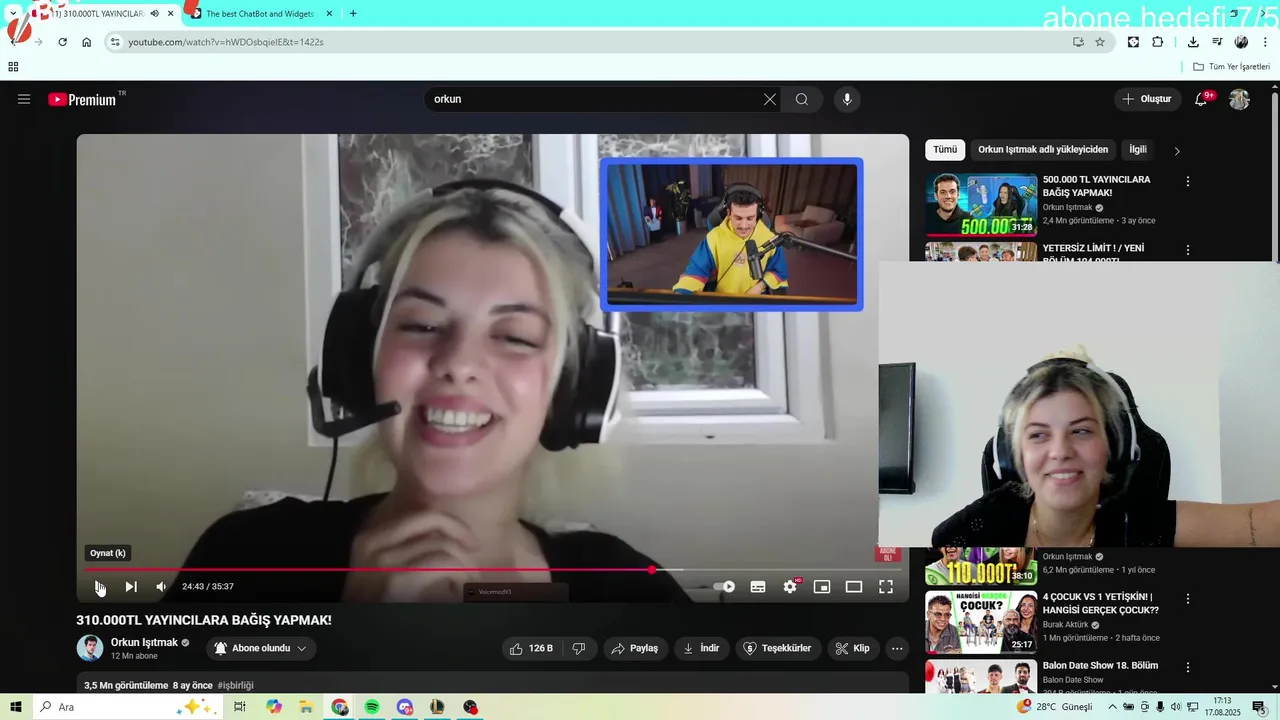
Task: Click the Windows taskbar search box 'Ara'
Action: (x=125, y=707)
